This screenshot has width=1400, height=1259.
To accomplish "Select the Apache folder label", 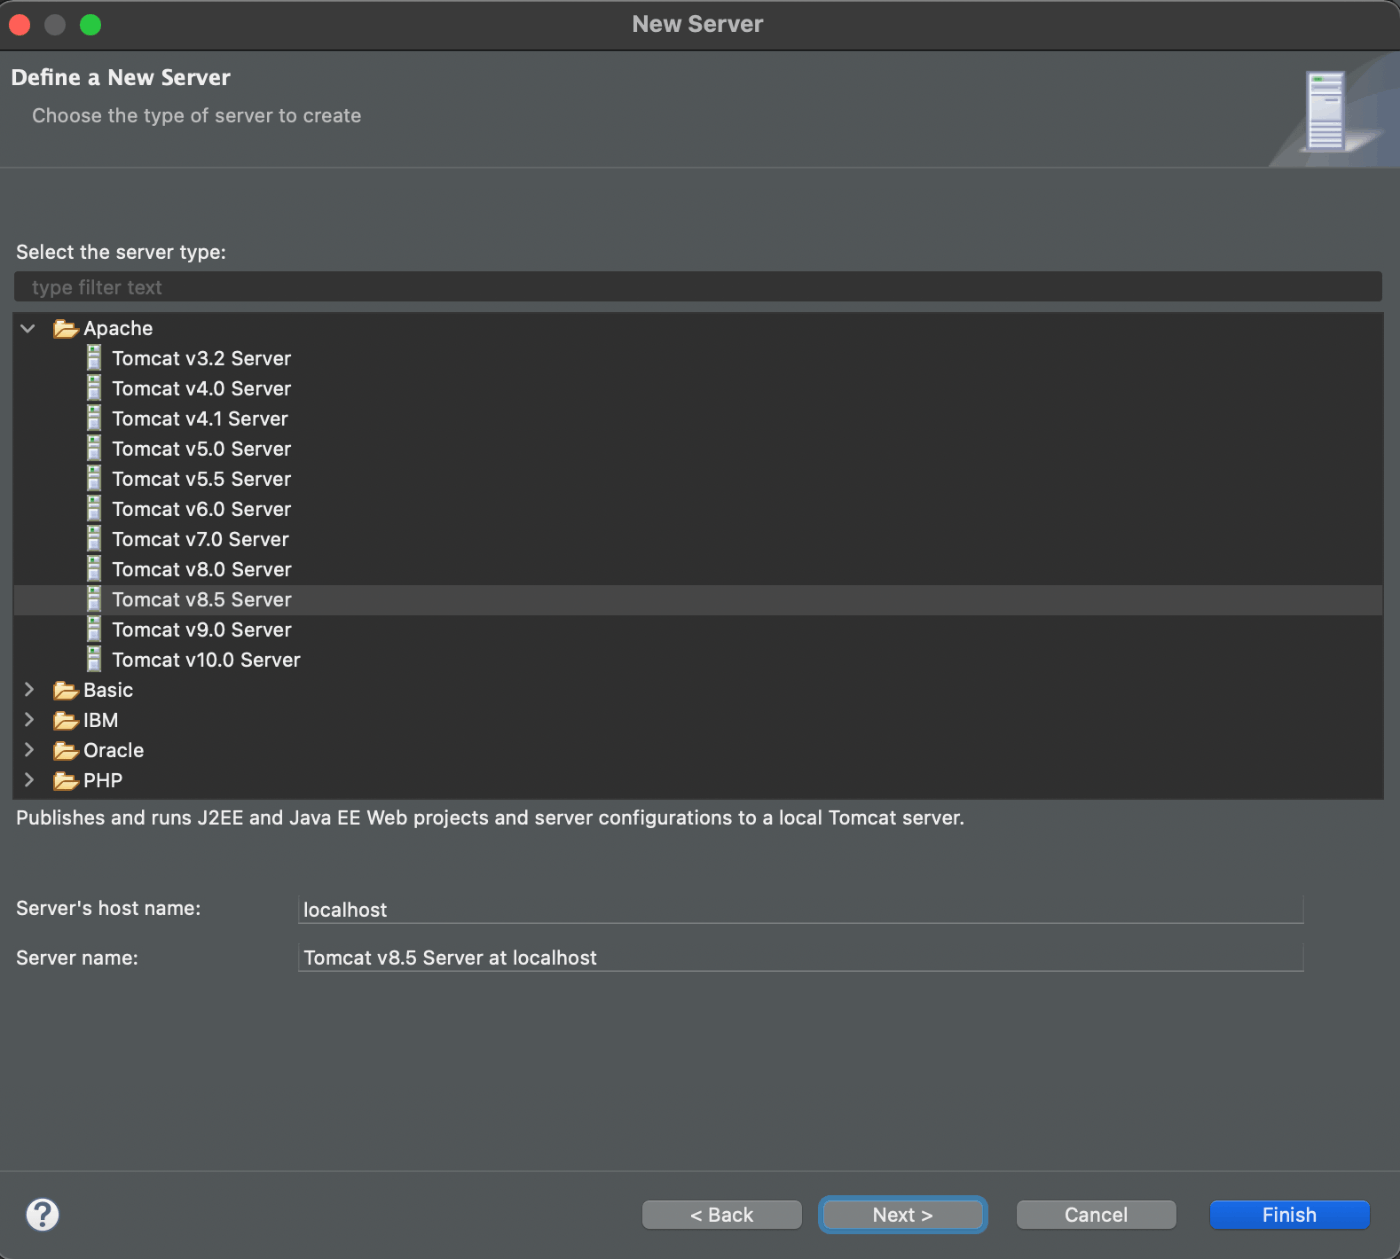I will point(118,328).
